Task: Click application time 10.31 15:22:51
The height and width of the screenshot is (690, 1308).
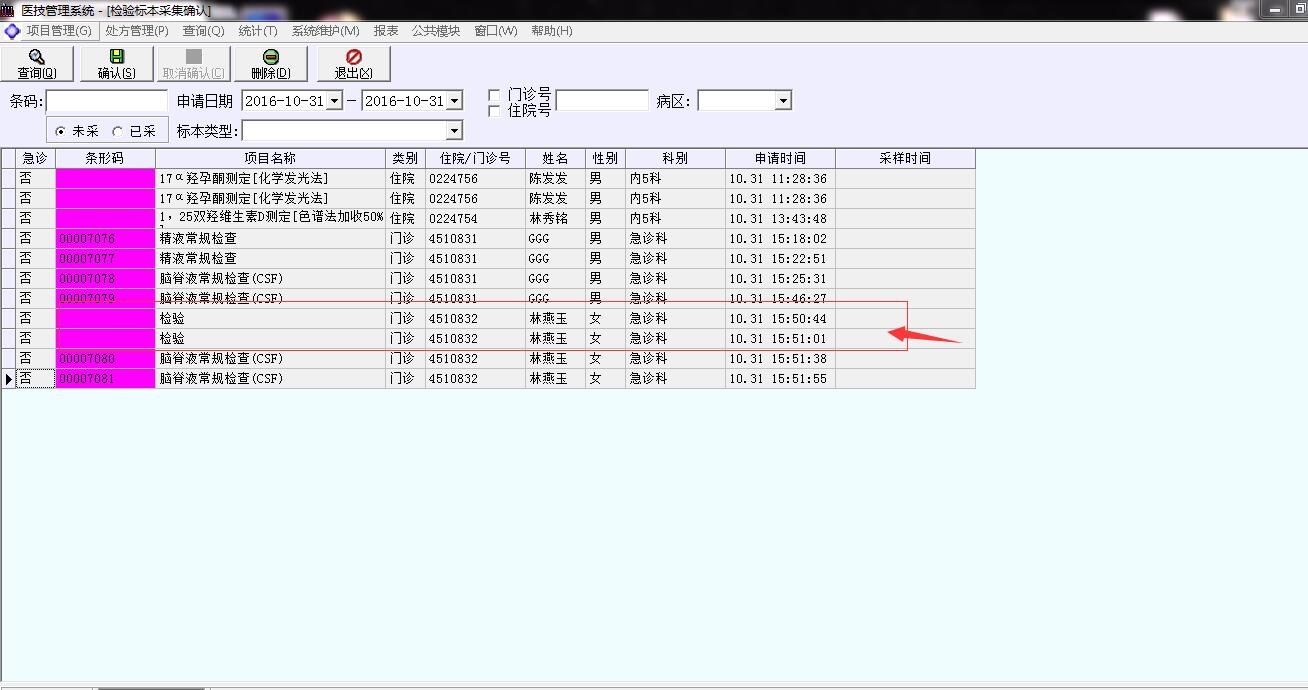Action: pyautogui.click(x=778, y=259)
